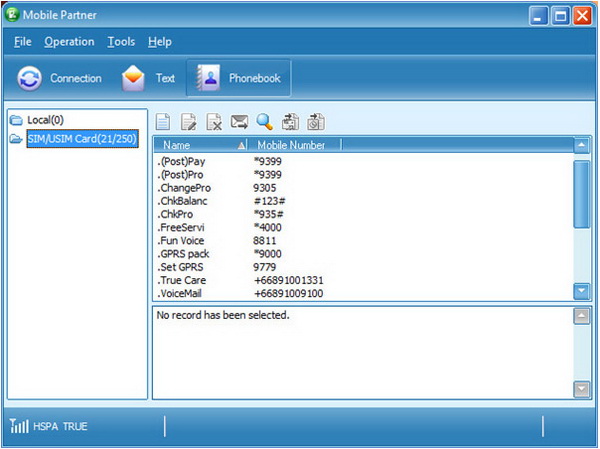The width and height of the screenshot is (600, 449).
Task: Open the Text envelope icon
Action: (x=133, y=78)
